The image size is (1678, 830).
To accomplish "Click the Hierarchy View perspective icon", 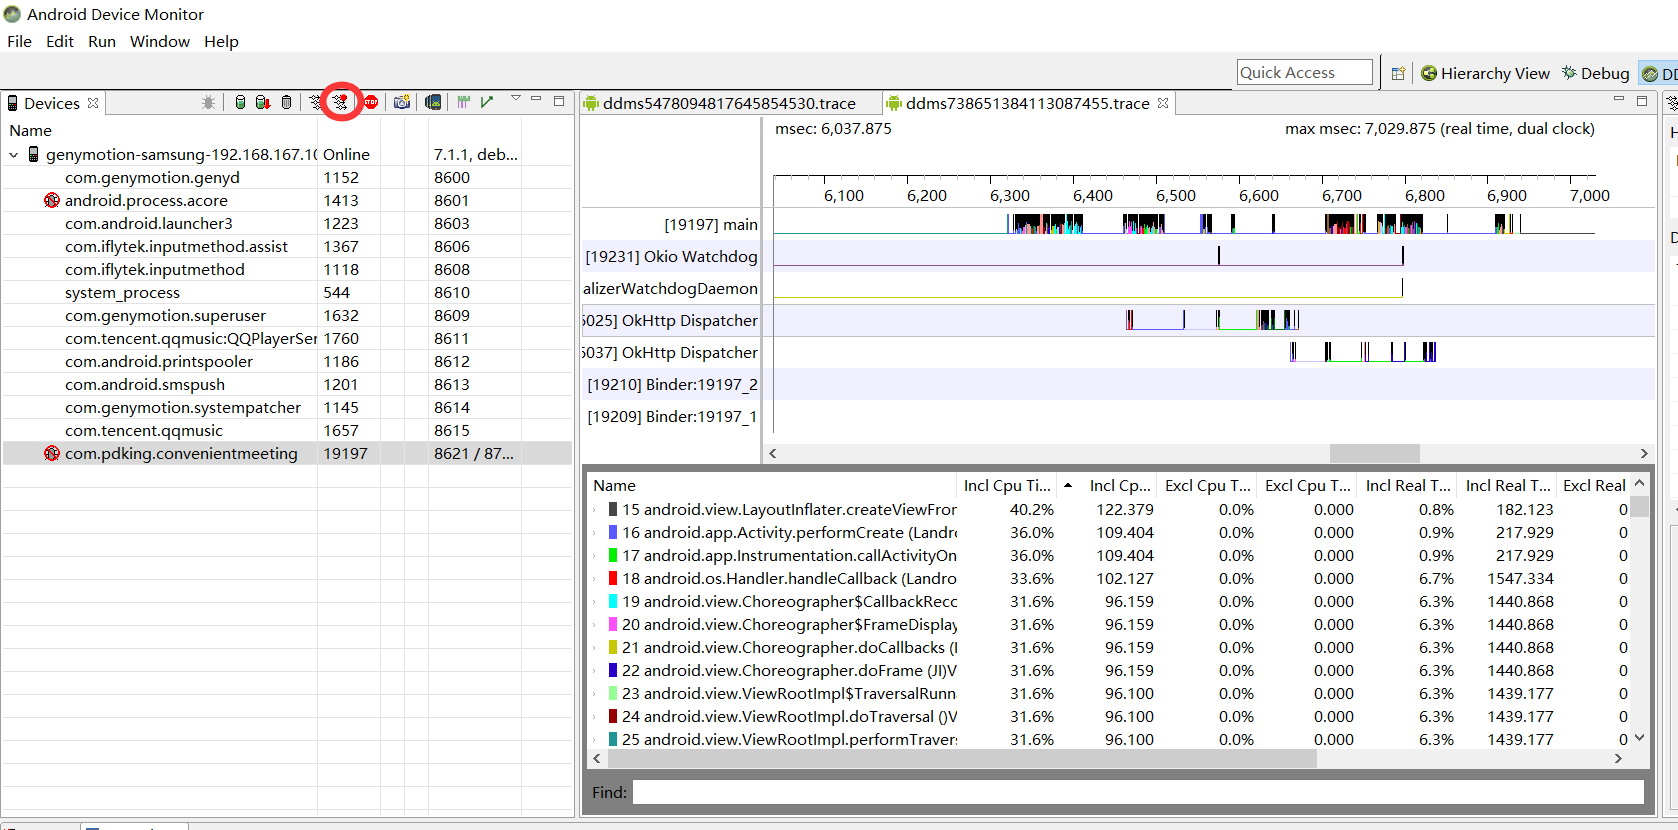I will point(1429,73).
